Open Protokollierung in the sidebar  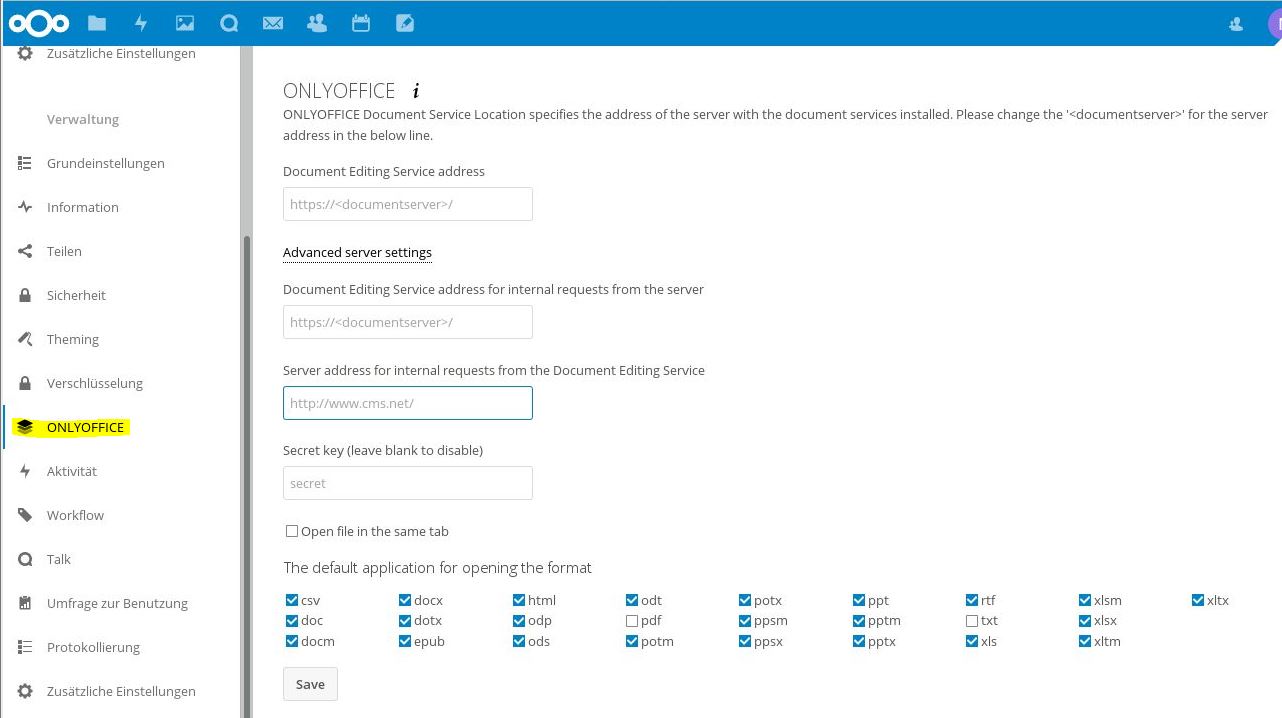click(x=93, y=647)
